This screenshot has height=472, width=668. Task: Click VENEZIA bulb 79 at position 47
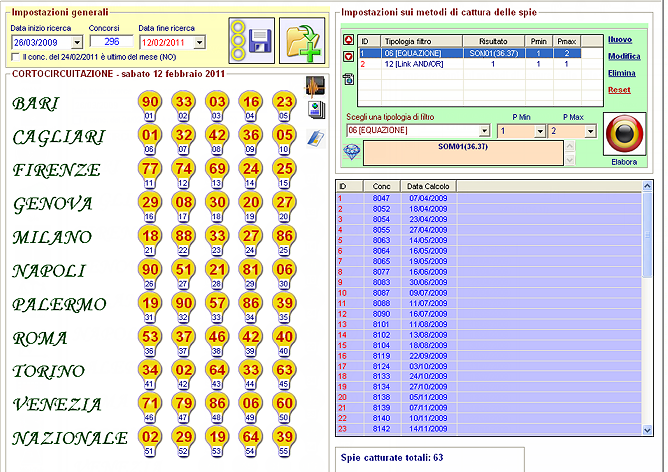pyautogui.click(x=184, y=407)
